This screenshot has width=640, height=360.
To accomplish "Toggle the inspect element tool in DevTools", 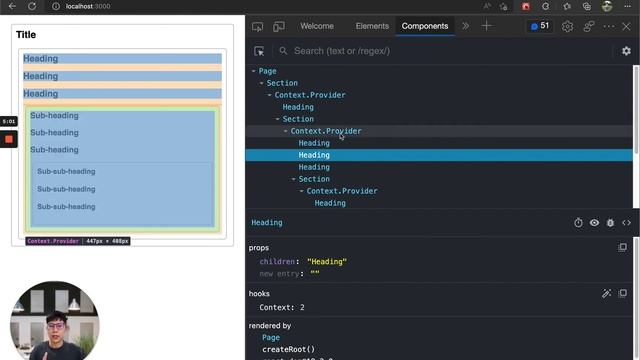I will coord(258,27).
